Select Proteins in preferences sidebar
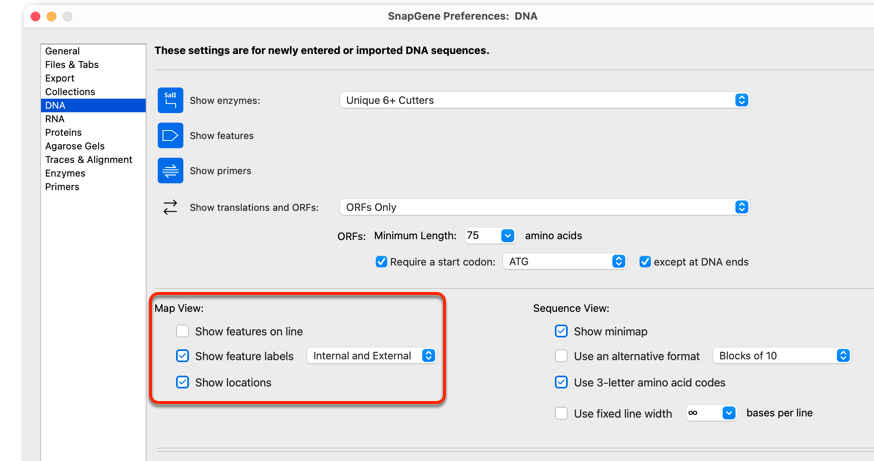 (93, 132)
